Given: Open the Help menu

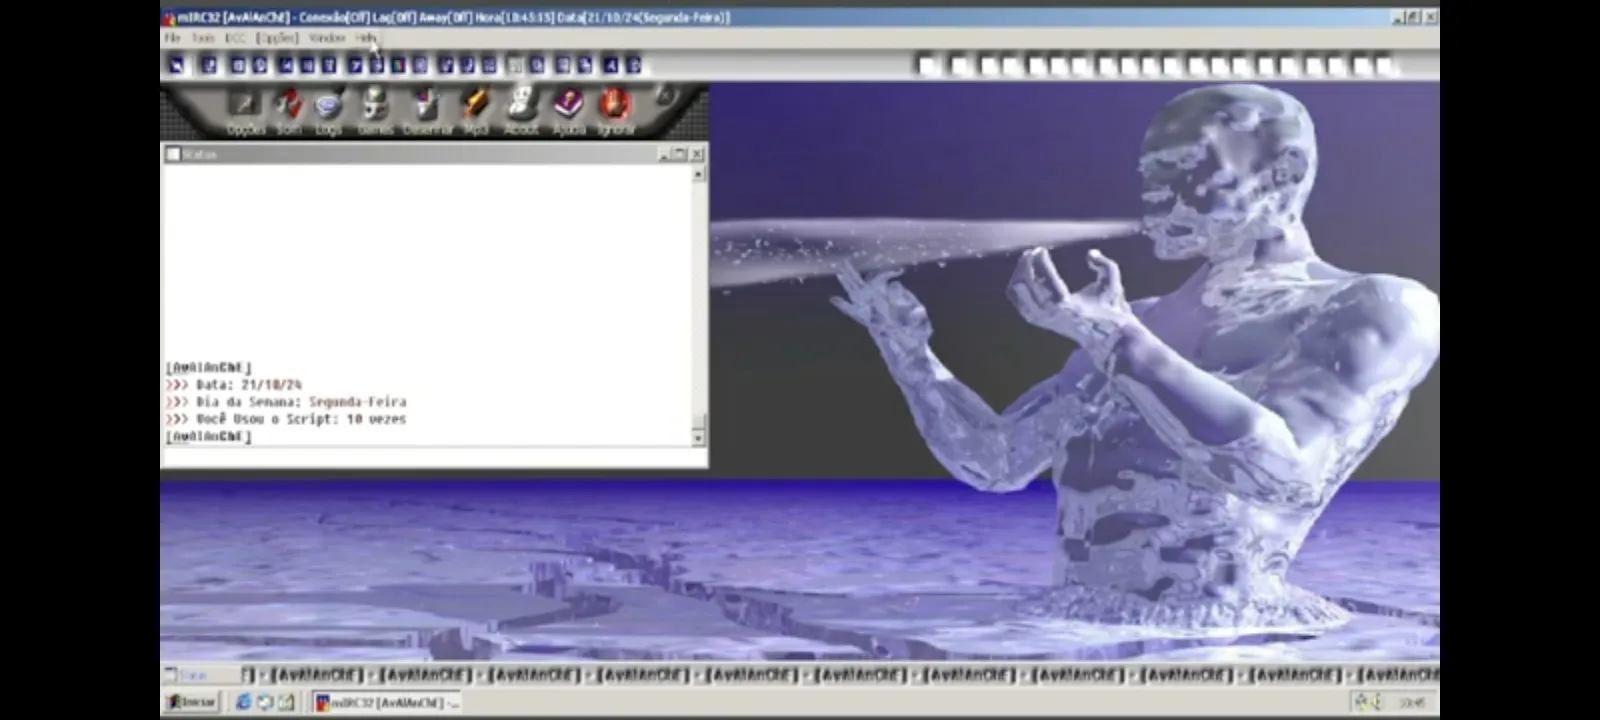Looking at the screenshot, I should pos(365,38).
